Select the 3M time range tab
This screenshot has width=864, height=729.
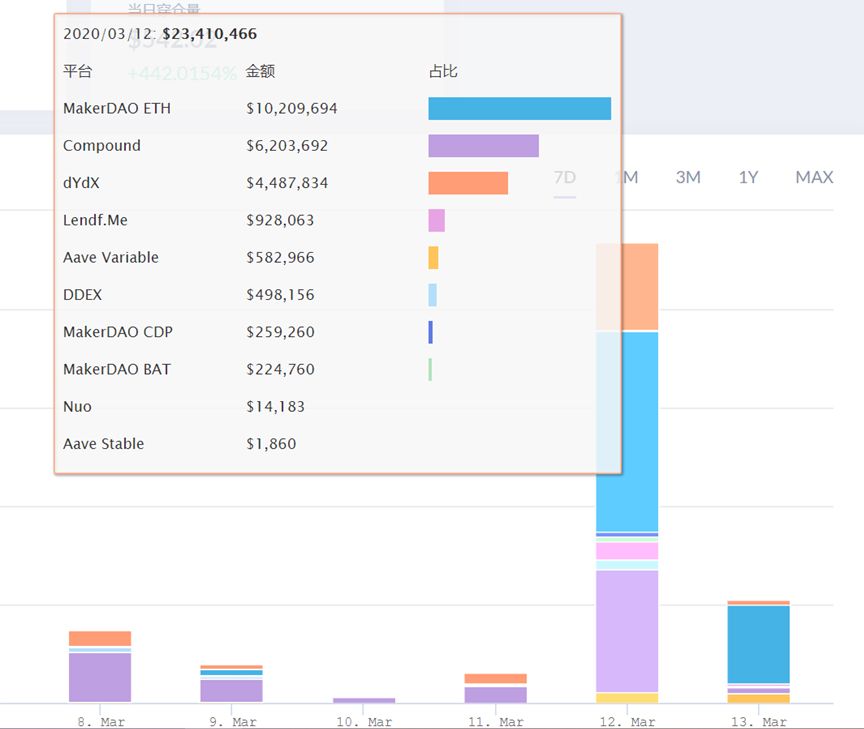[x=688, y=177]
